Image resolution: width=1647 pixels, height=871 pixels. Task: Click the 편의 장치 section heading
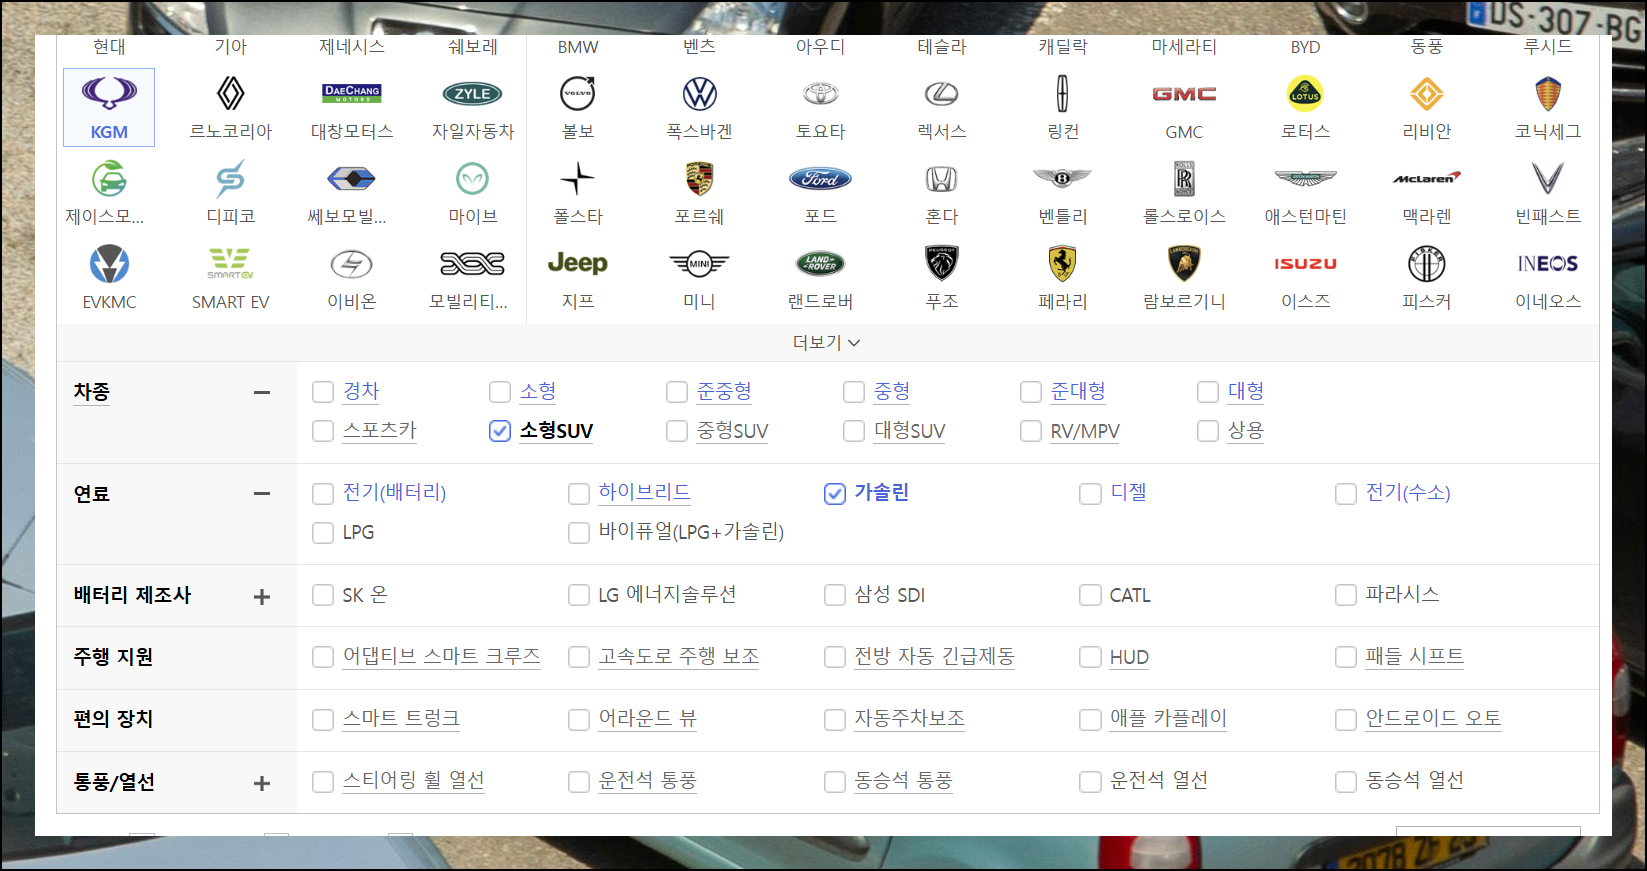coord(113,719)
